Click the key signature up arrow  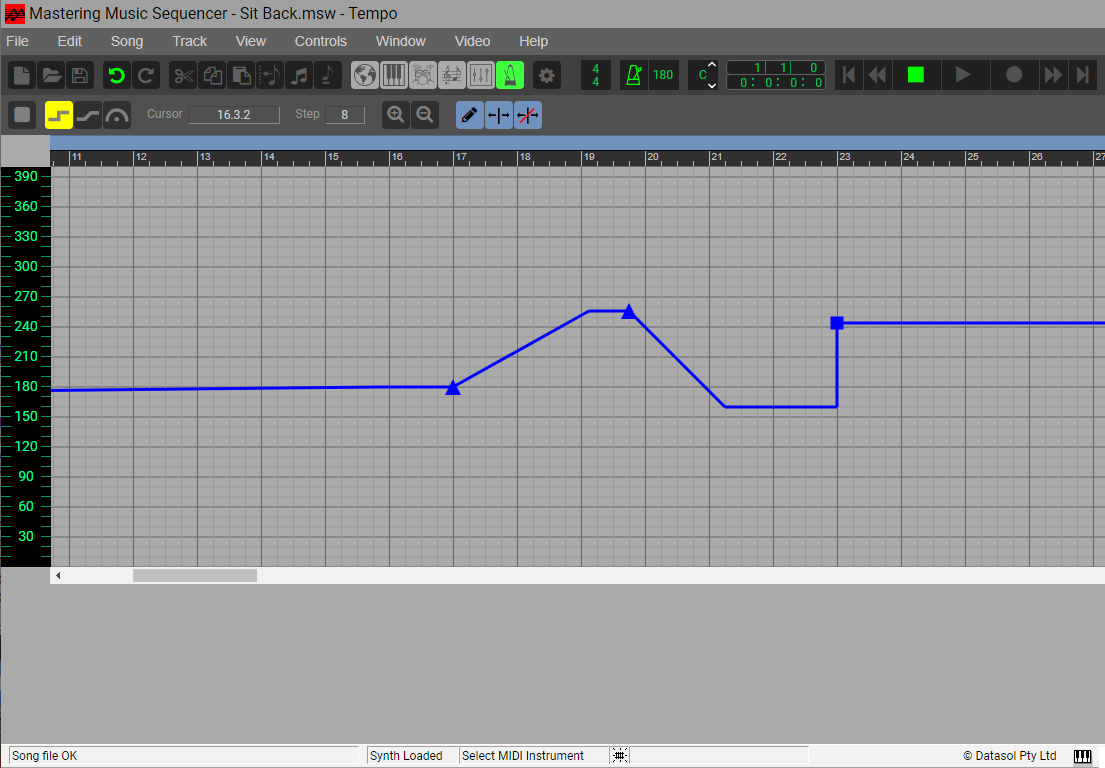pyautogui.click(x=712, y=66)
